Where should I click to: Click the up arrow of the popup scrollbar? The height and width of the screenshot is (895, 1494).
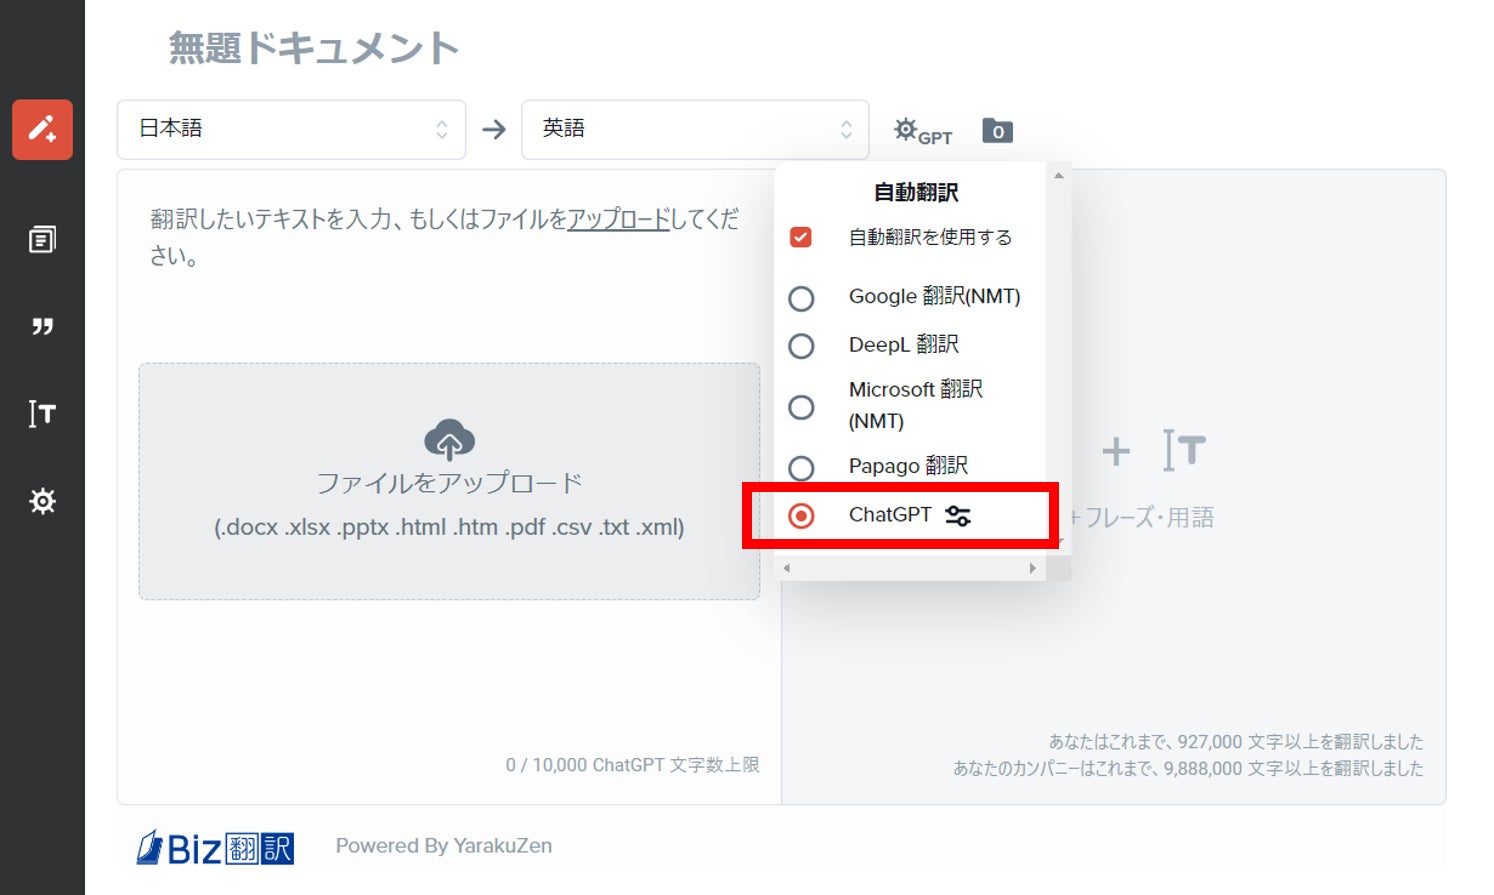tap(1059, 176)
